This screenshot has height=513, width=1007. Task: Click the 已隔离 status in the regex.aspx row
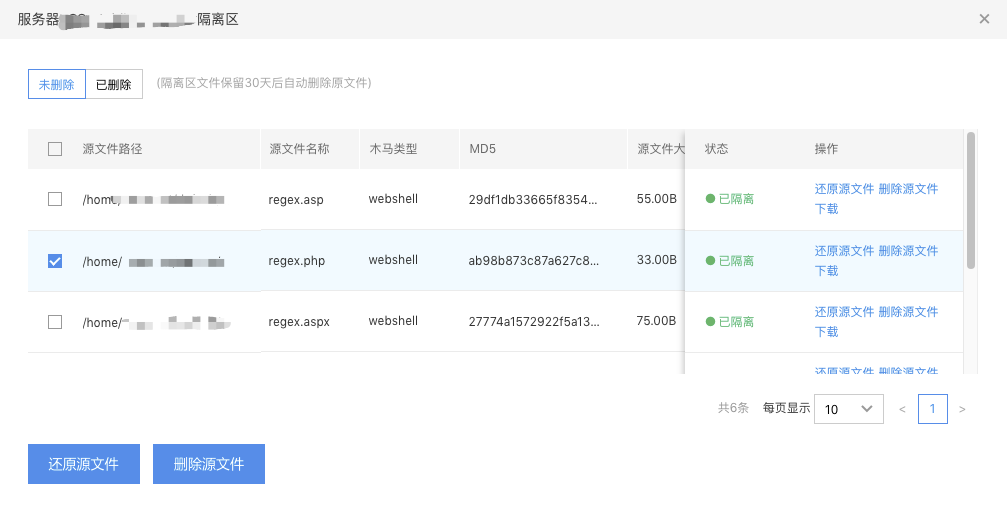tap(730, 322)
